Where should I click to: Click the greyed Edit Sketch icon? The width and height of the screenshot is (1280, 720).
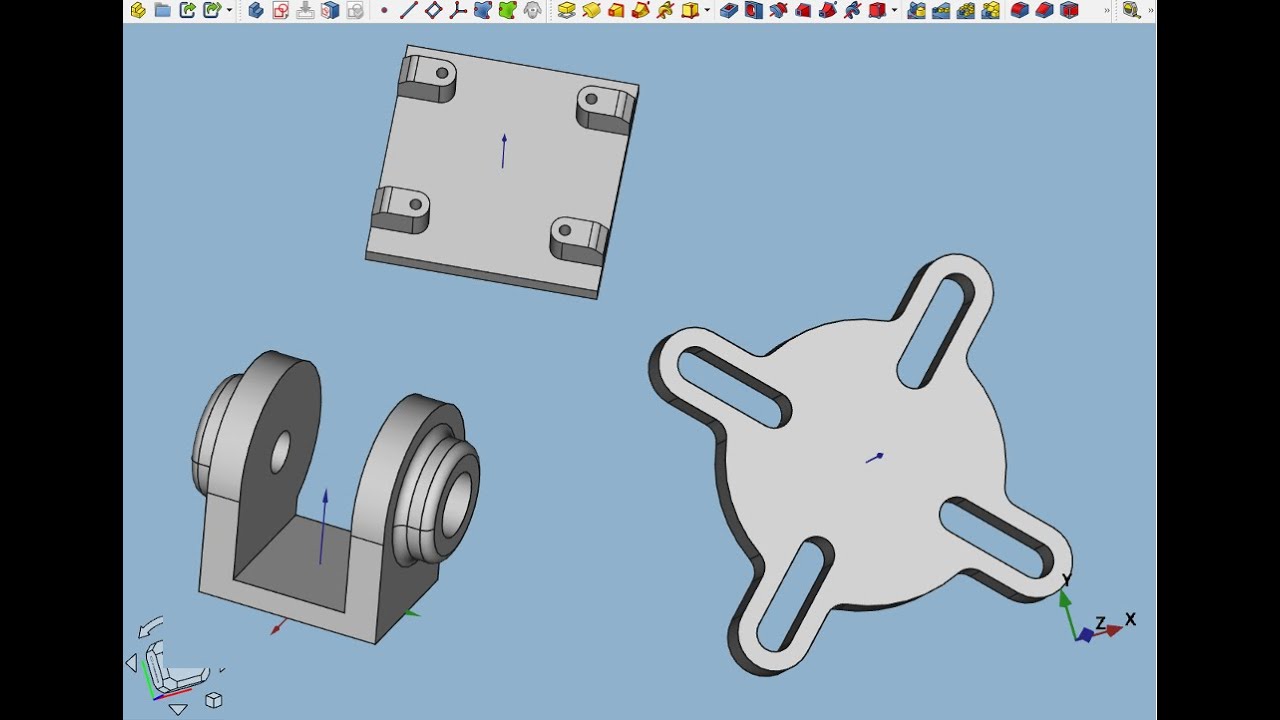(306, 10)
